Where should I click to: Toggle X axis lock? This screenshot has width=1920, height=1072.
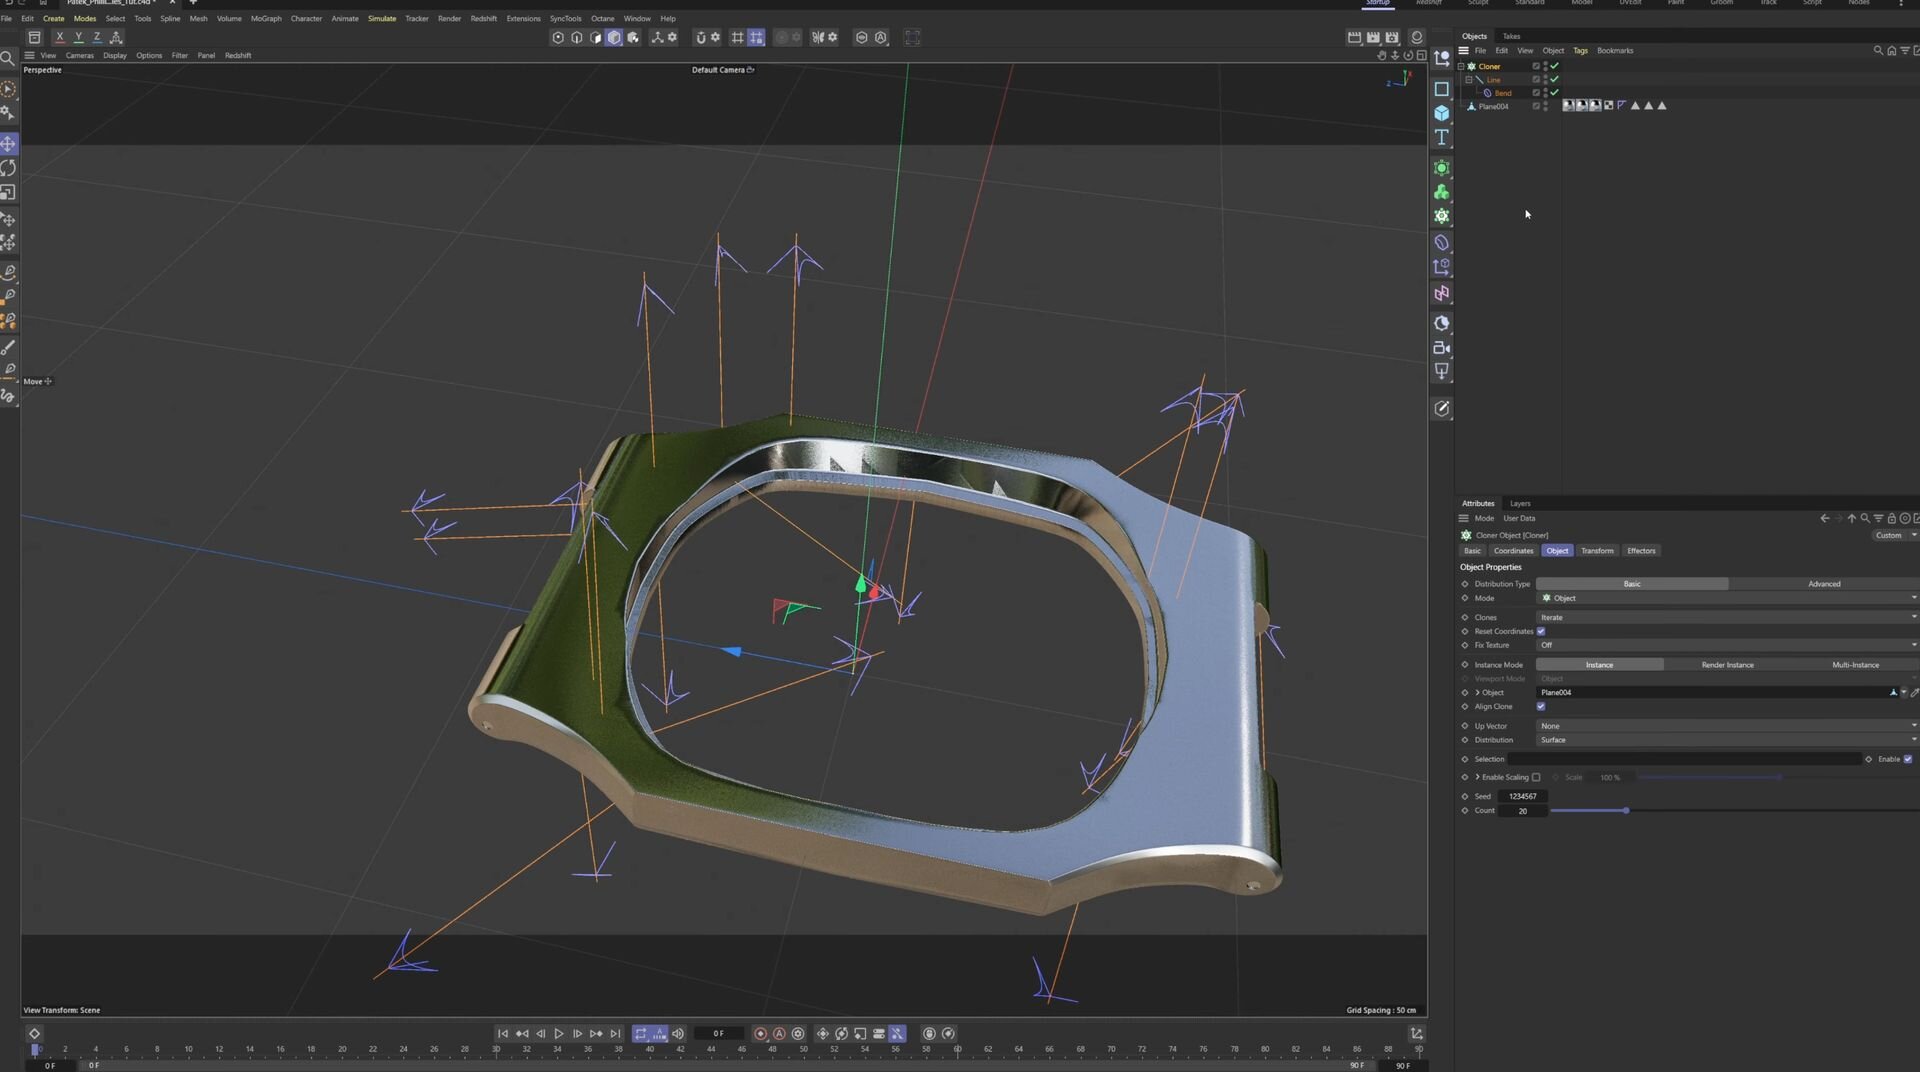60,37
